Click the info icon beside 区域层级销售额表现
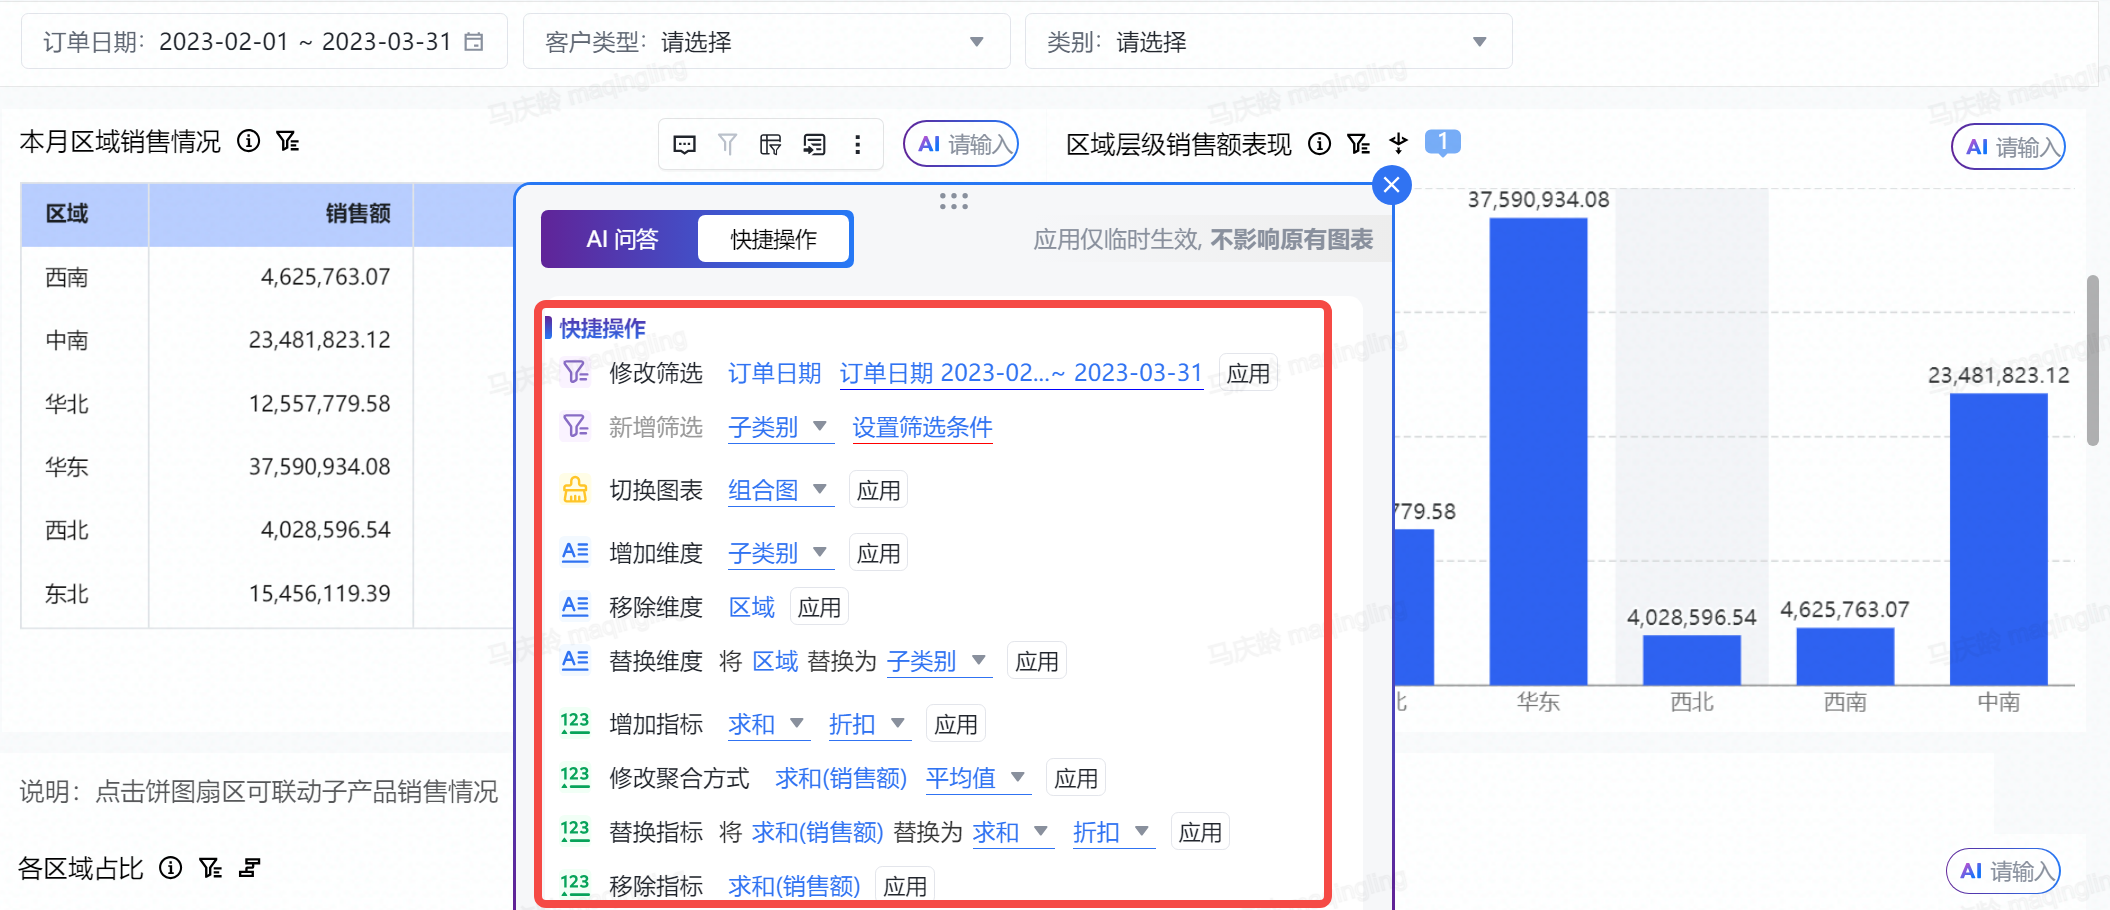 click(x=1319, y=144)
